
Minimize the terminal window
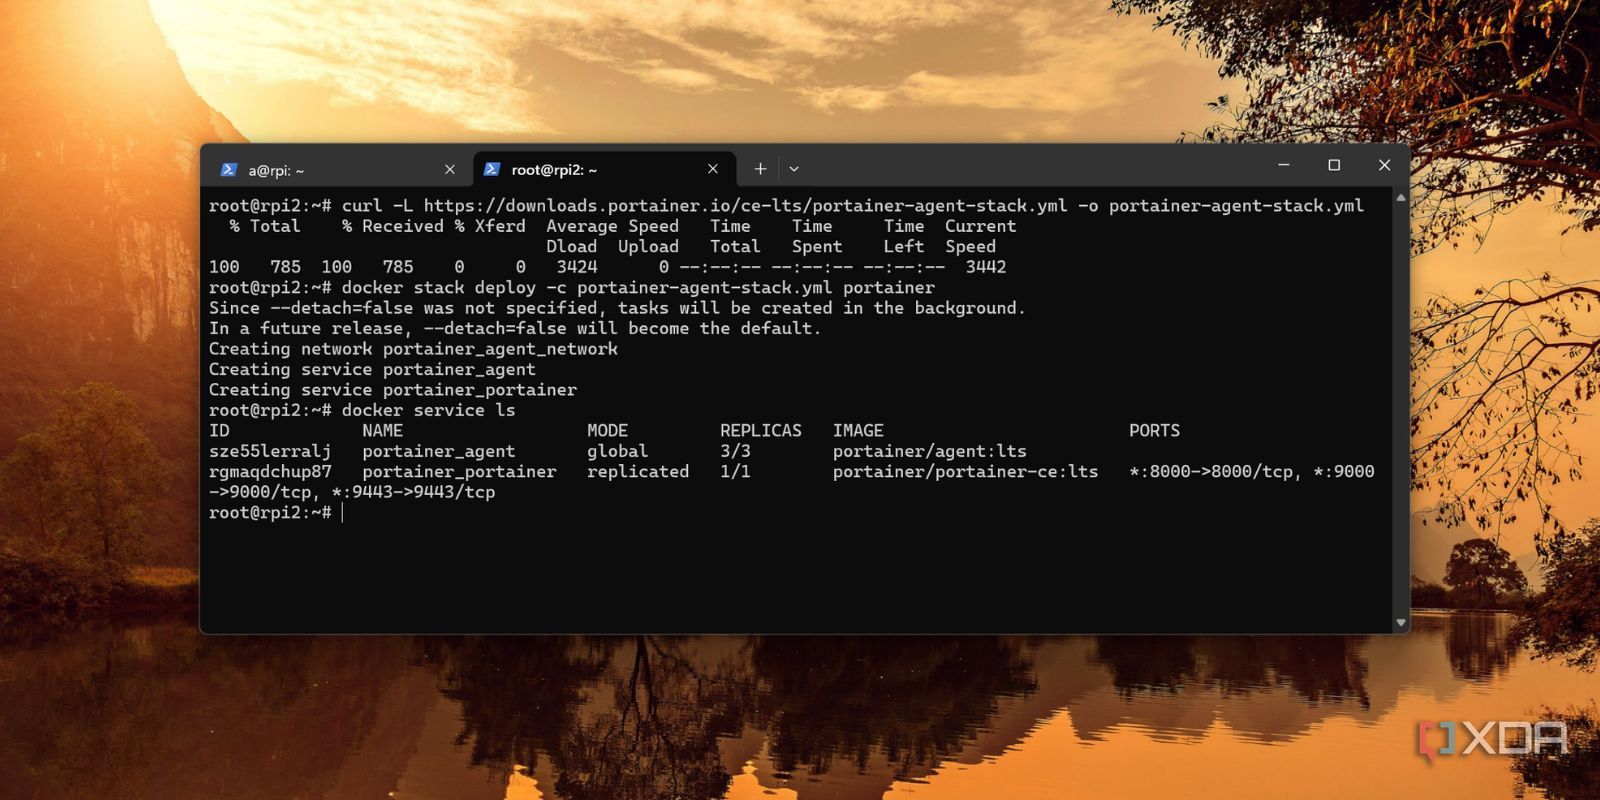[x=1284, y=165]
